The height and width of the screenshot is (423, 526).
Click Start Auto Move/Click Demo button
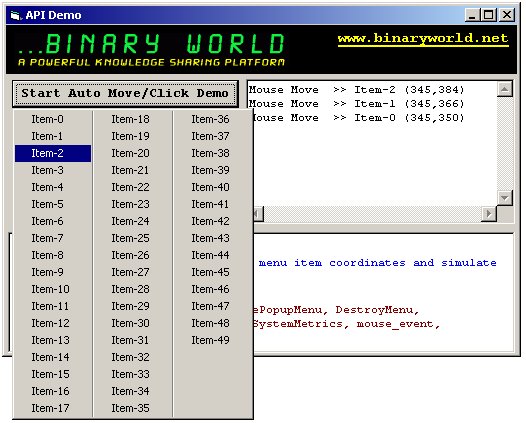(x=125, y=93)
